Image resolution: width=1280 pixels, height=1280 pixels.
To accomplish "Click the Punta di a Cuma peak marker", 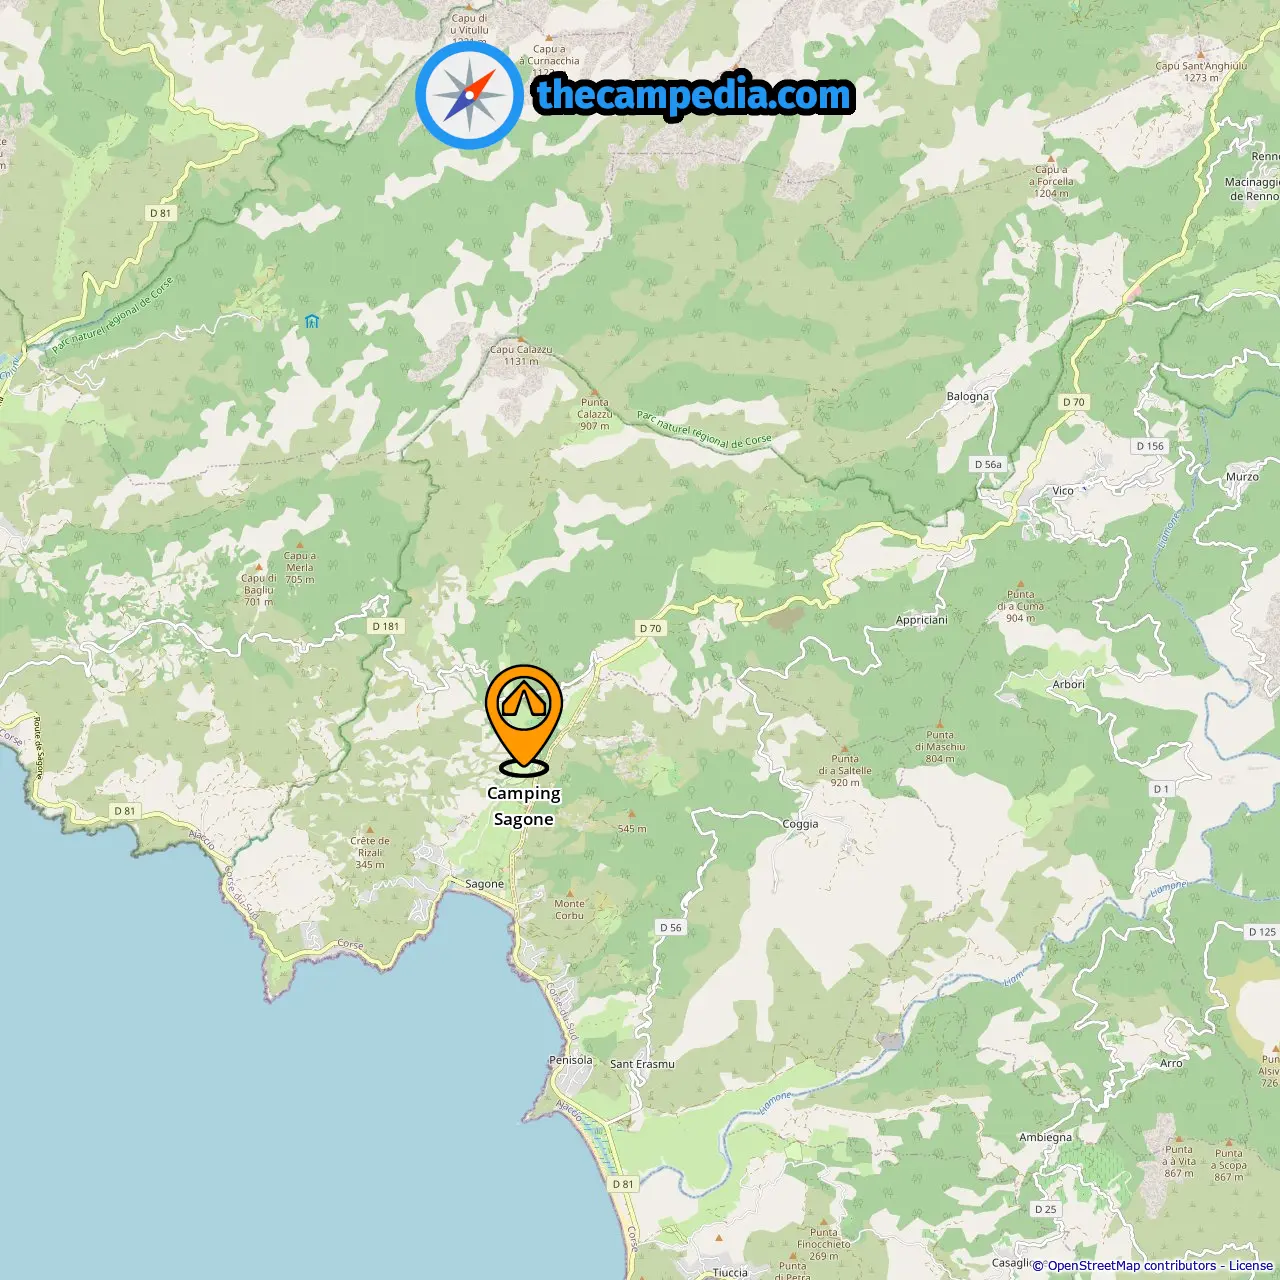I will [x=1021, y=583].
